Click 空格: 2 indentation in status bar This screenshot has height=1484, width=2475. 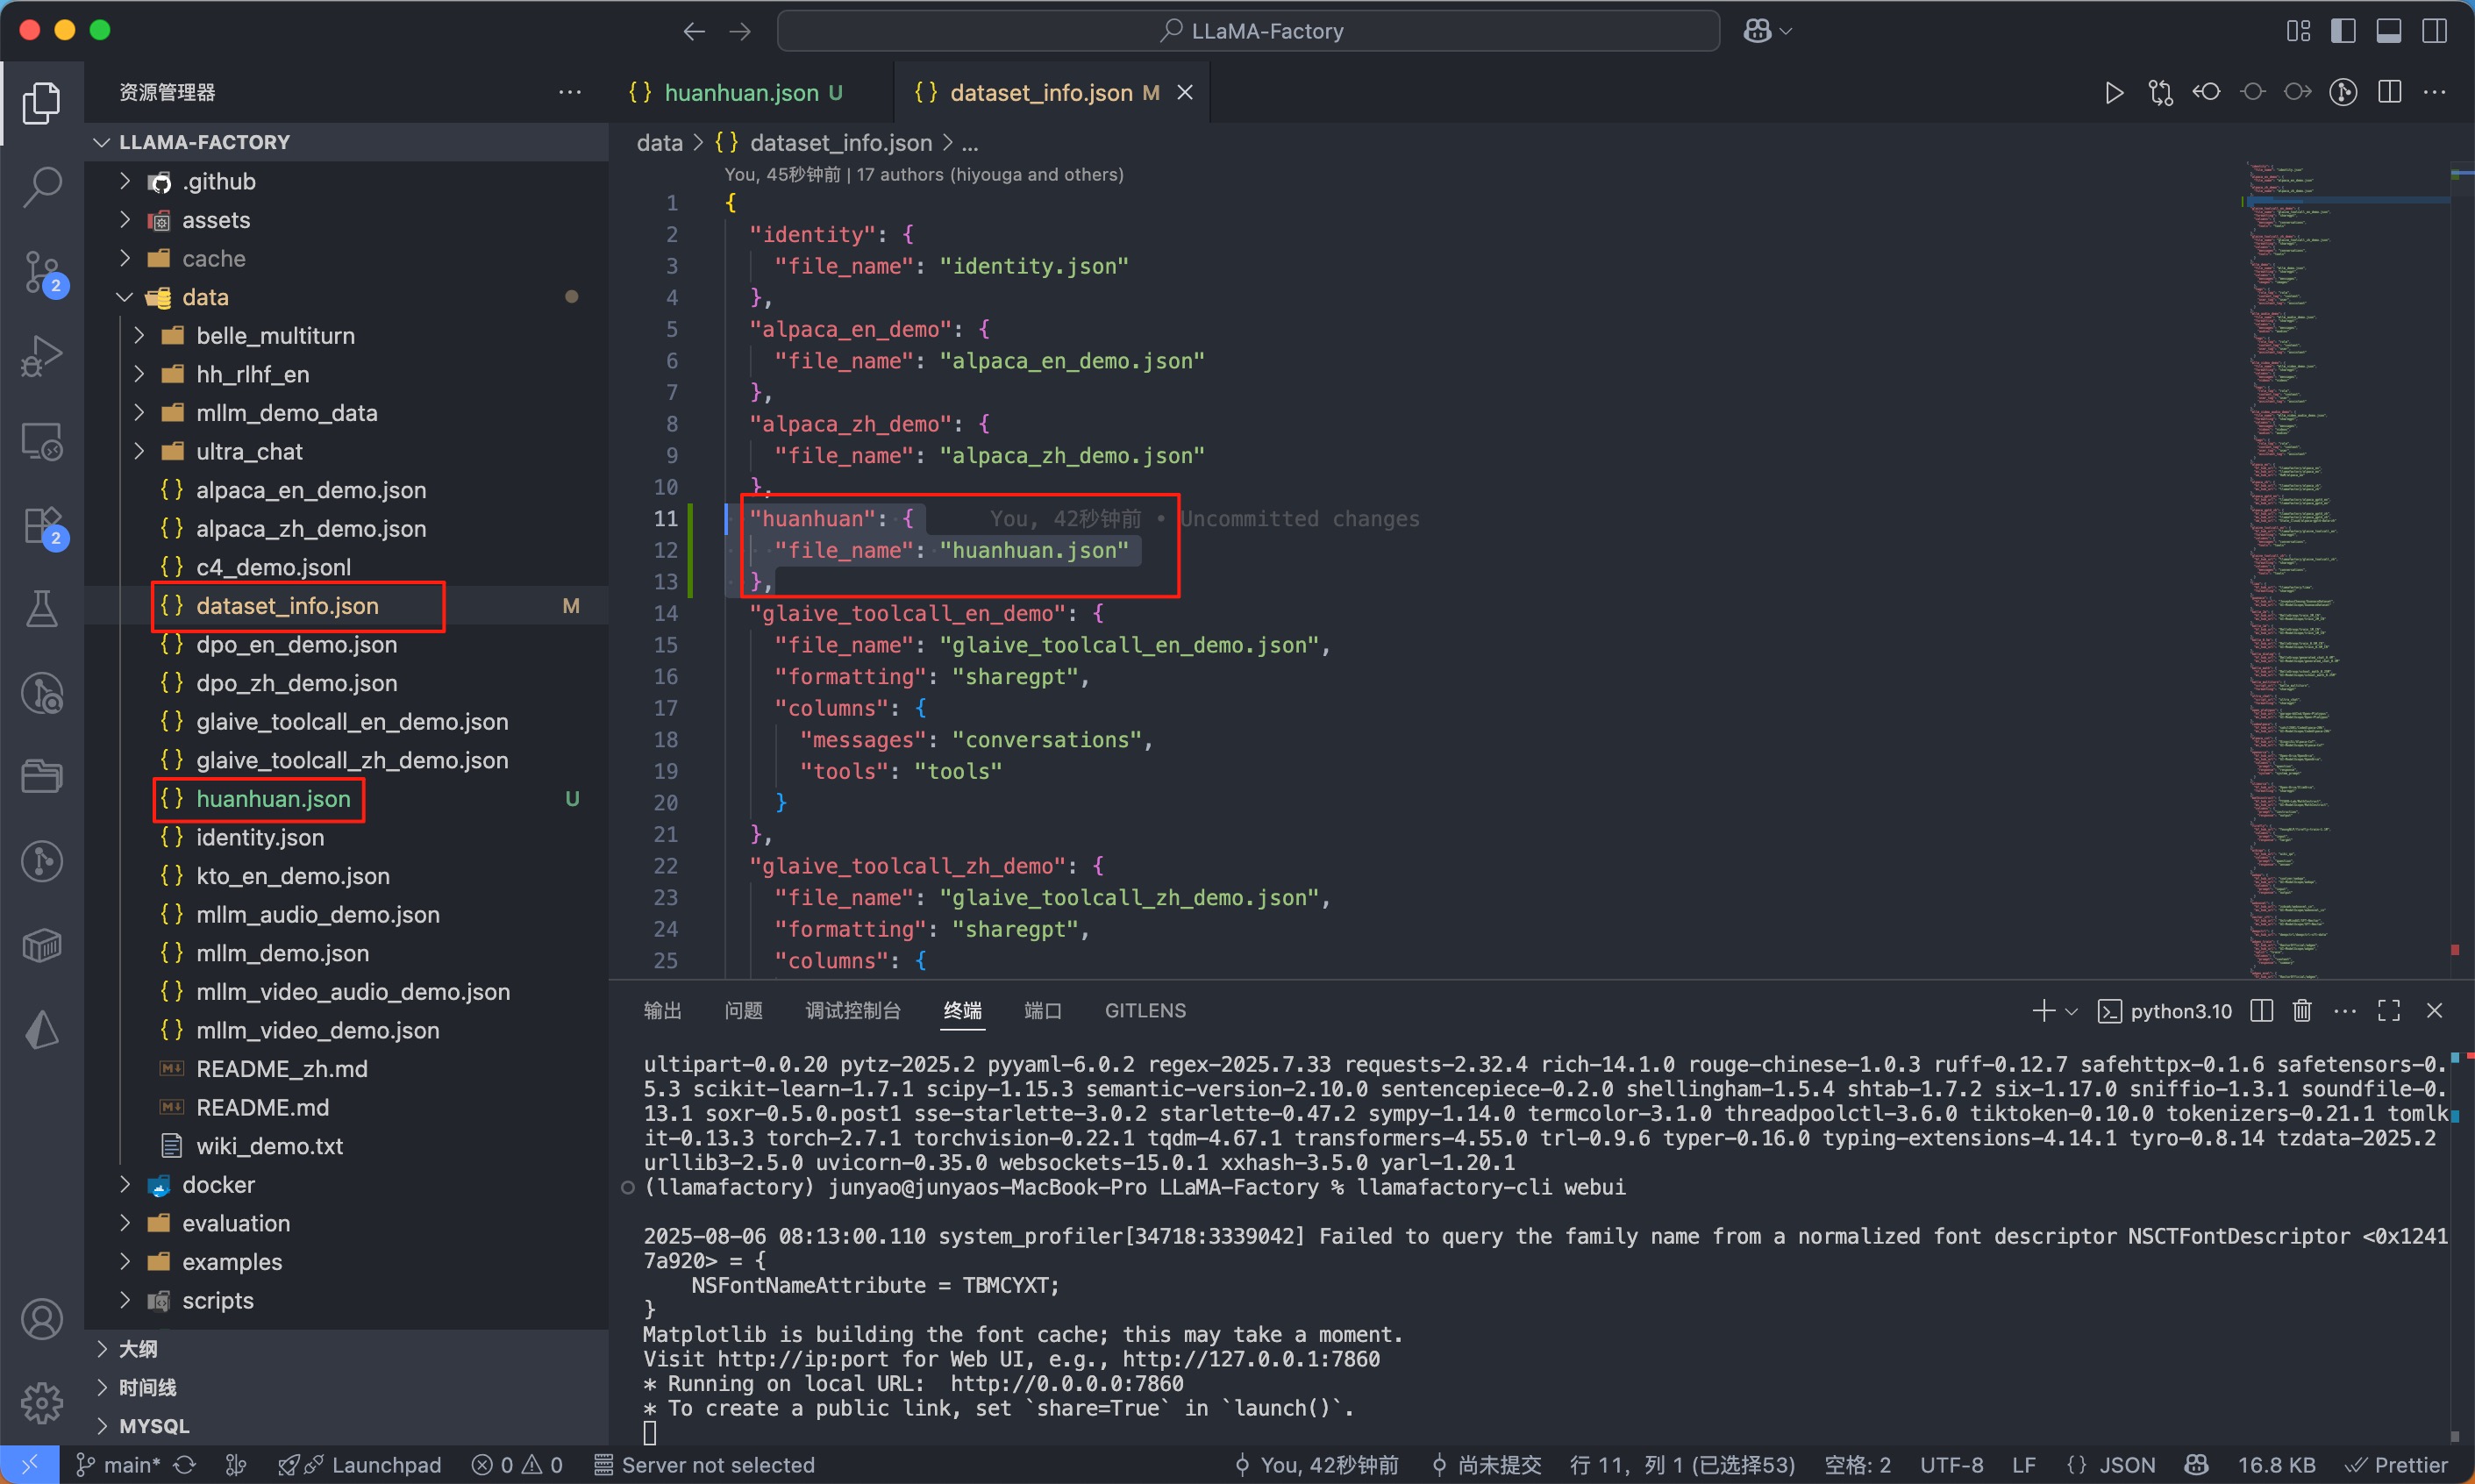click(x=1857, y=1465)
